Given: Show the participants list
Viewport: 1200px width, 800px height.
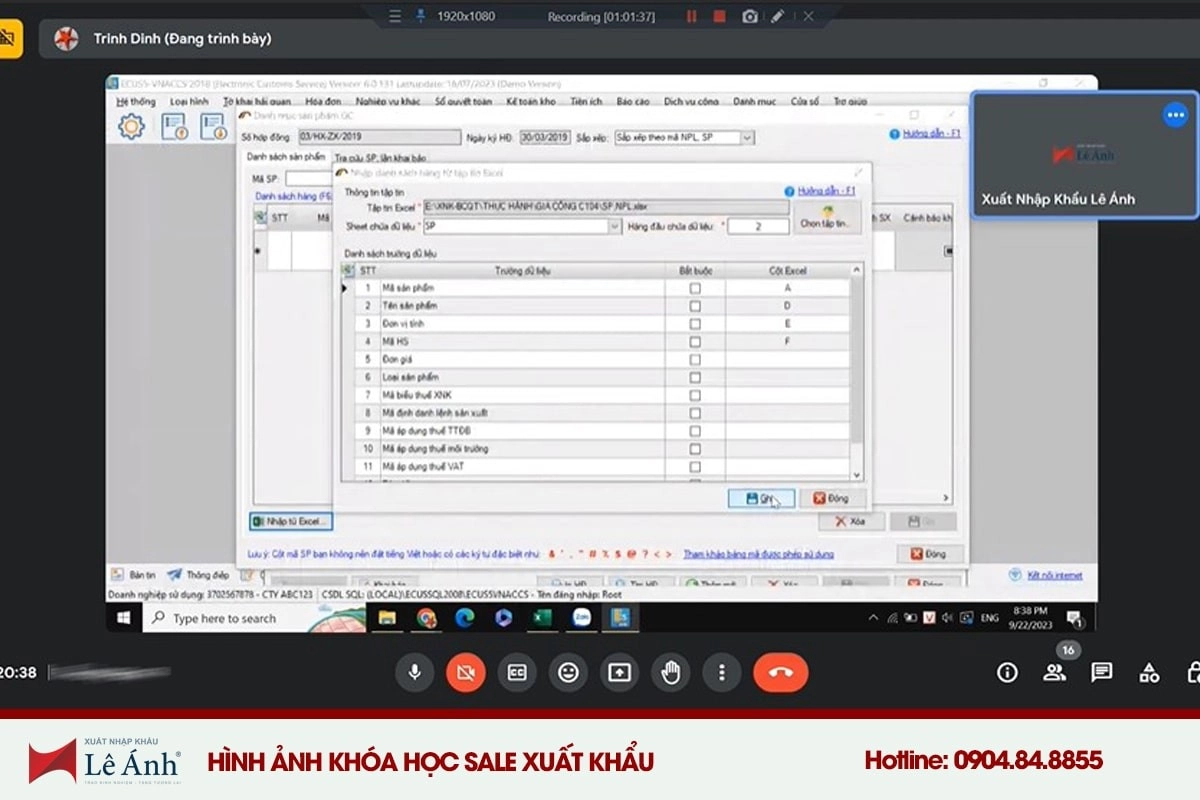Looking at the screenshot, I should click(x=1054, y=672).
